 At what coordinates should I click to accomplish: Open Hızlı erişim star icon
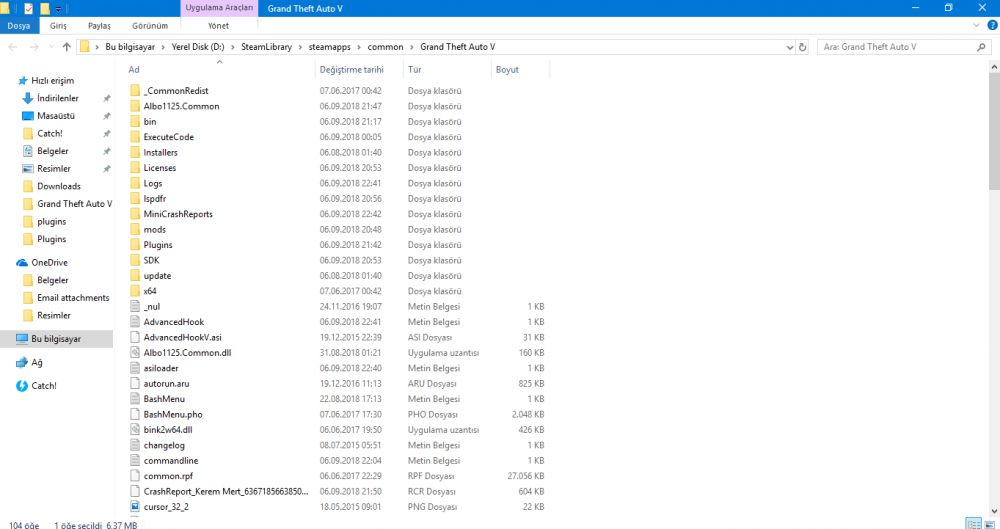point(22,80)
